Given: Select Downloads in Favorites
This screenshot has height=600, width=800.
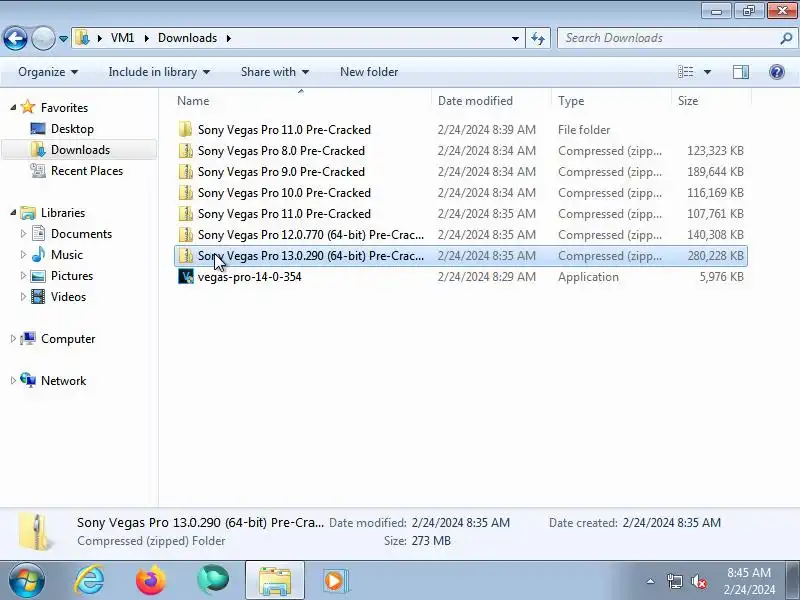Looking at the screenshot, I should tap(80, 149).
